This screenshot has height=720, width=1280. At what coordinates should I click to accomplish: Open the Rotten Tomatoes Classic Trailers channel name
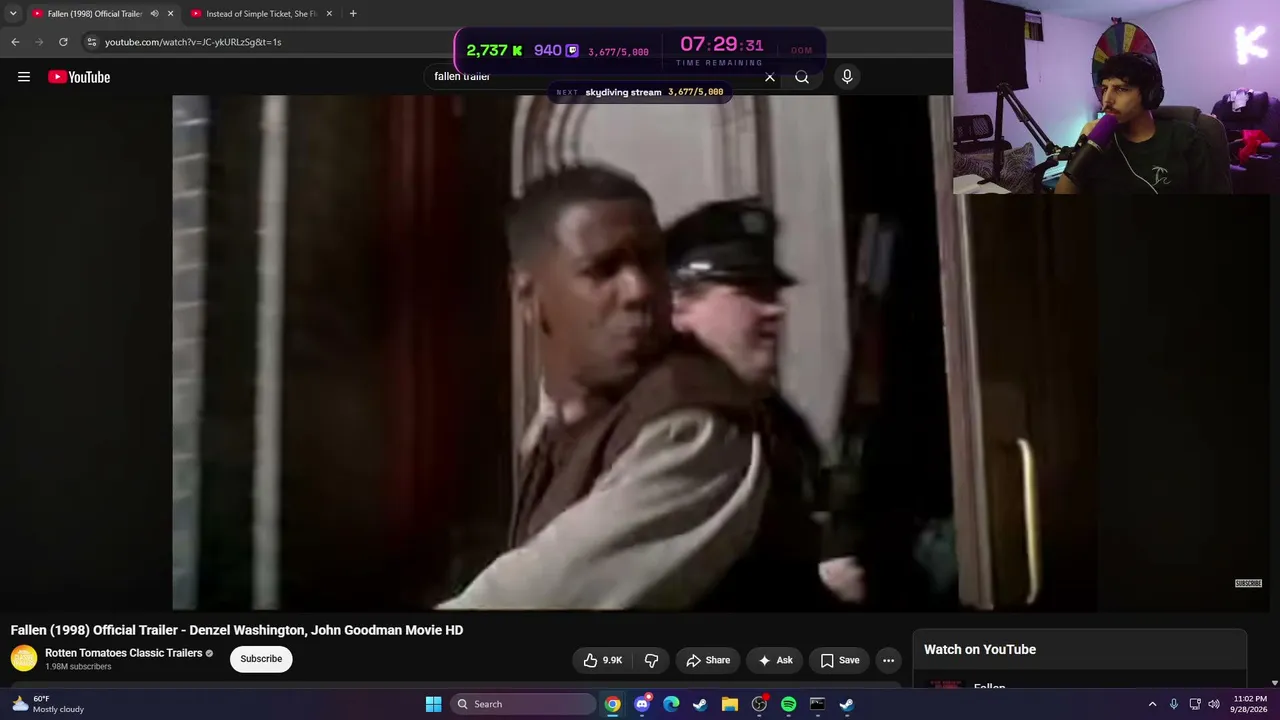[124, 653]
